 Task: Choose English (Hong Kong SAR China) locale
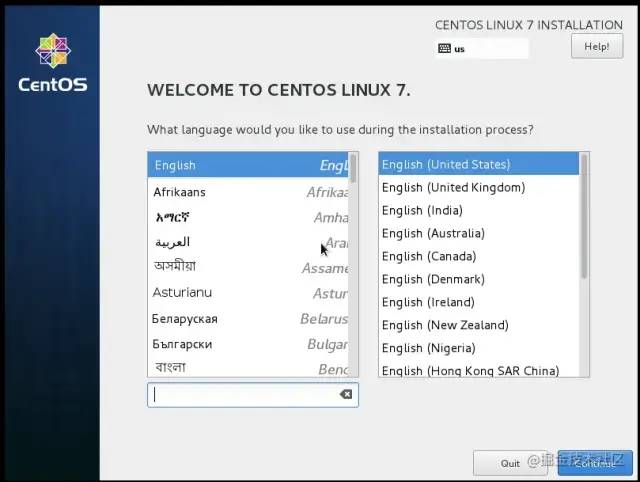pos(479,369)
